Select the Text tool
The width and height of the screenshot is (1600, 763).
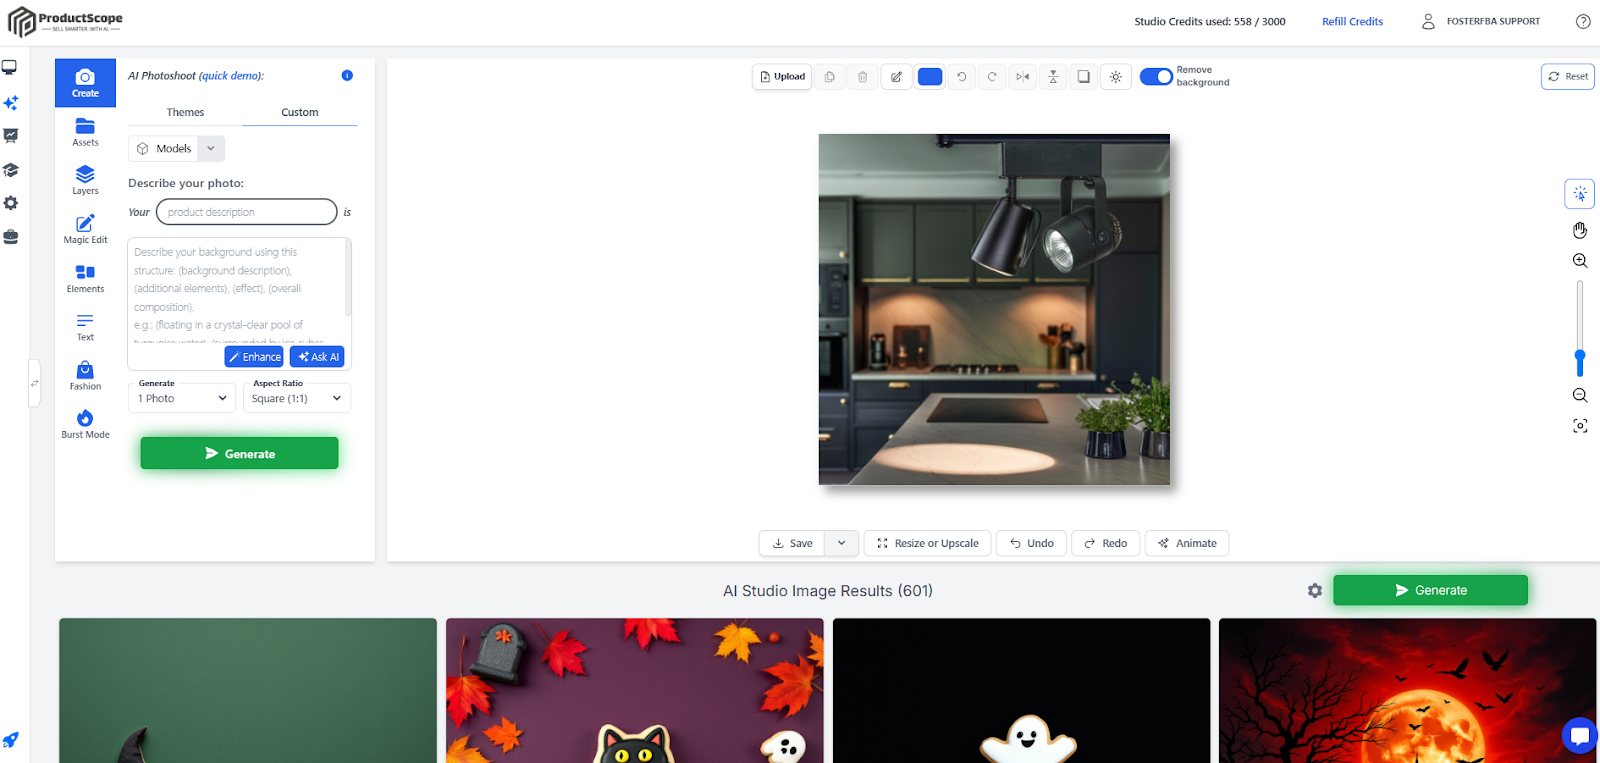pyautogui.click(x=85, y=327)
